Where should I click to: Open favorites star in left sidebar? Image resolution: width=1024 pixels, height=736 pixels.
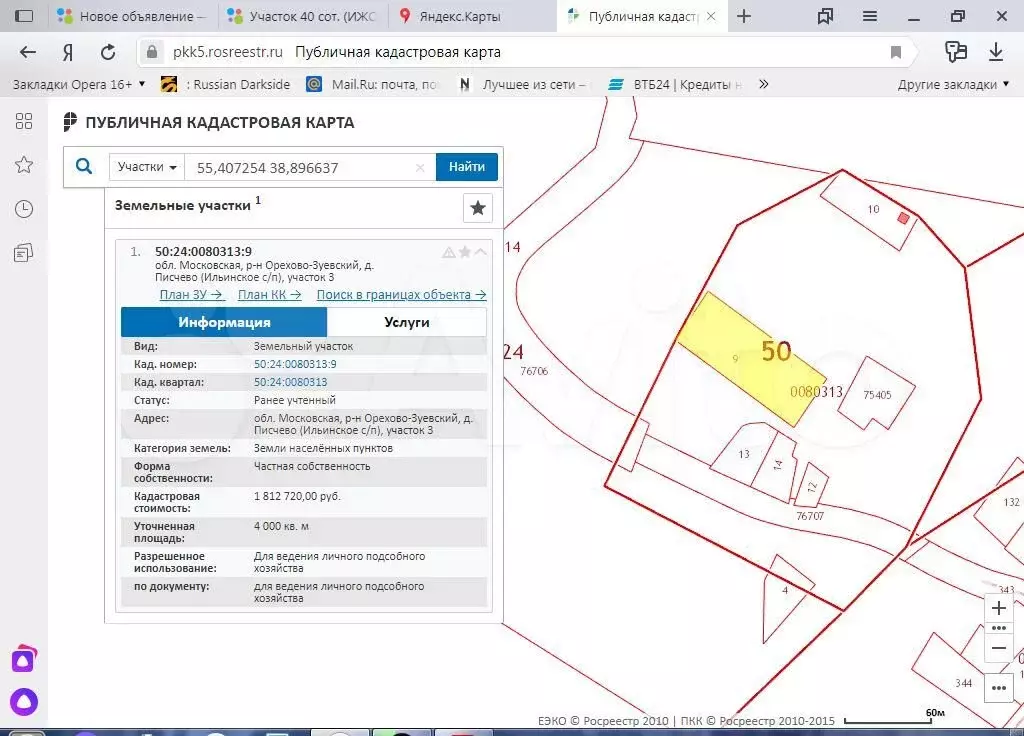pos(24,165)
